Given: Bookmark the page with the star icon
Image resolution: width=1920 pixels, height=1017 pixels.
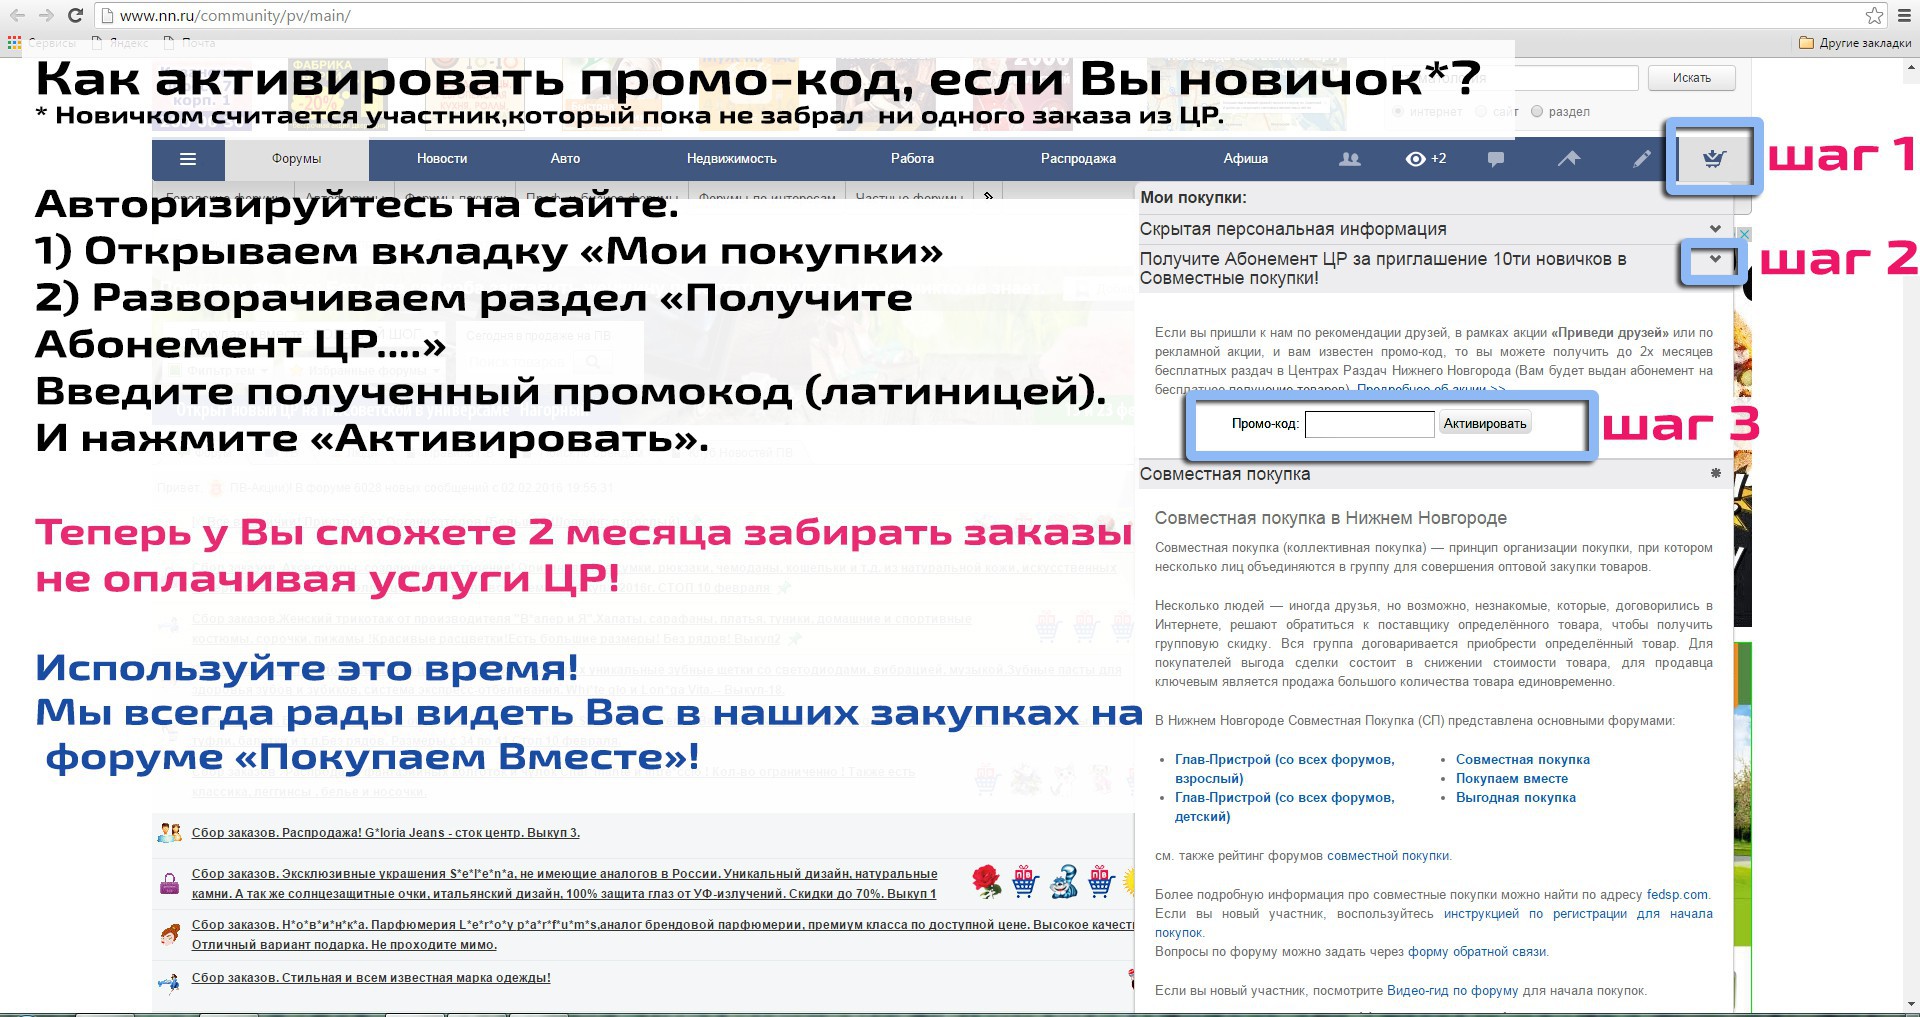Looking at the screenshot, I should [x=1875, y=15].
